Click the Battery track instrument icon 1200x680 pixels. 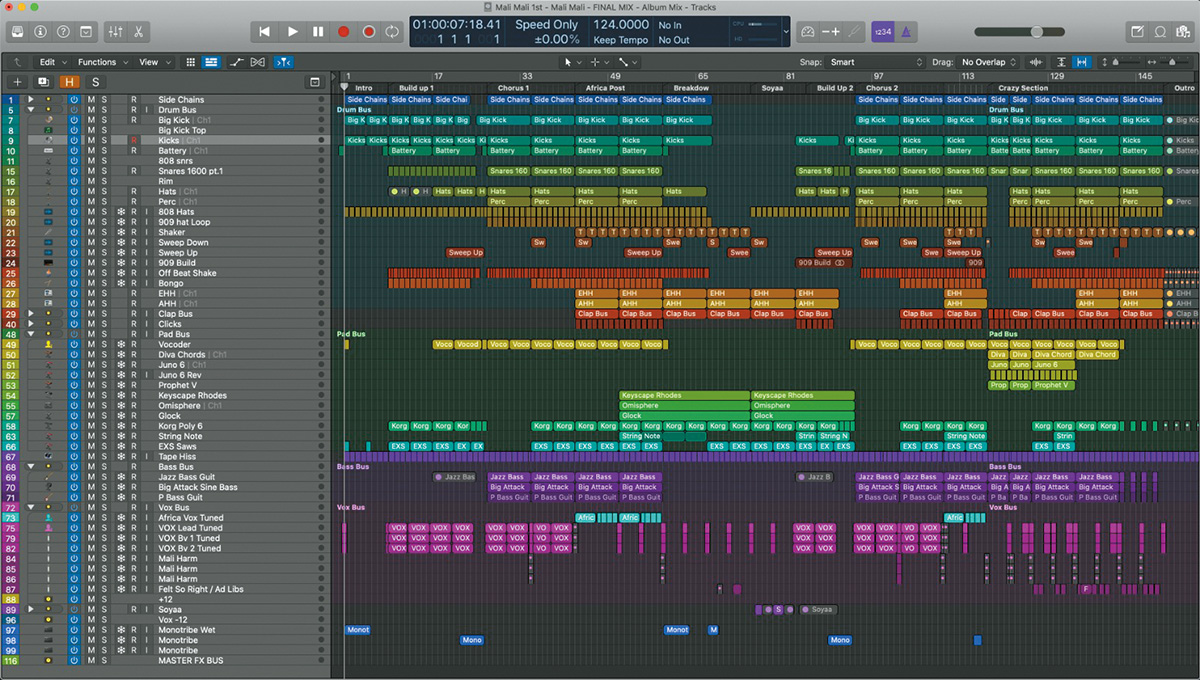point(48,151)
